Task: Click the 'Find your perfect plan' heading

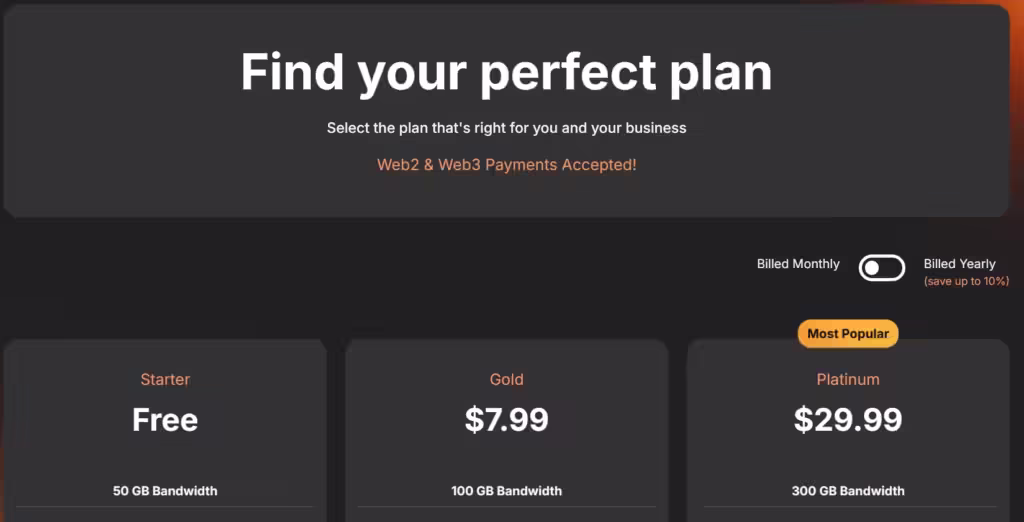Action: (x=507, y=73)
